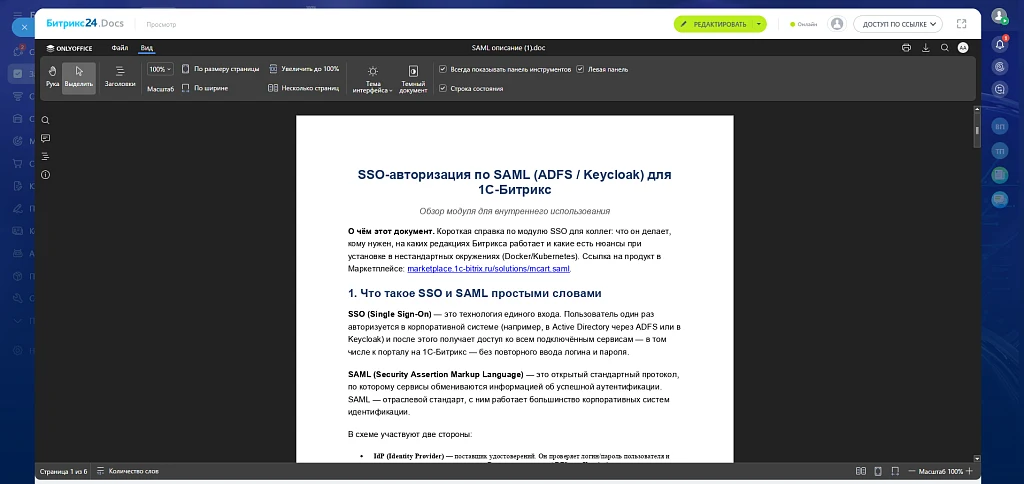1024x484 pixels.
Task: Select the Hand (Рука) tool
Action: (x=52, y=77)
